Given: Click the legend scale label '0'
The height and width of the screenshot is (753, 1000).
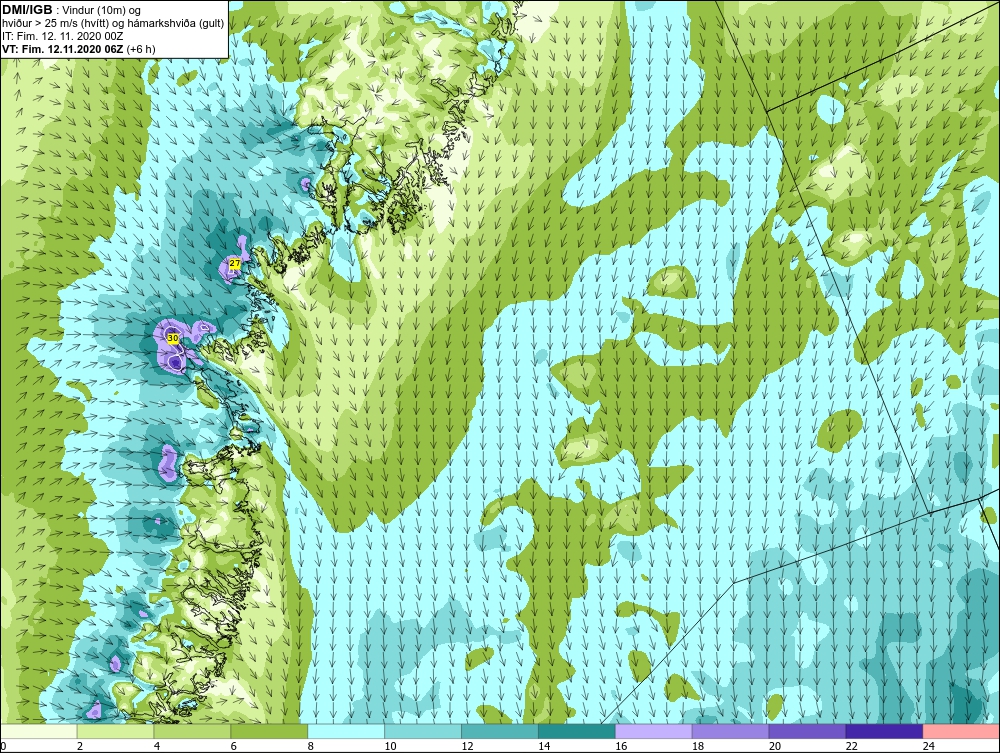Looking at the screenshot, I should click(3, 746).
